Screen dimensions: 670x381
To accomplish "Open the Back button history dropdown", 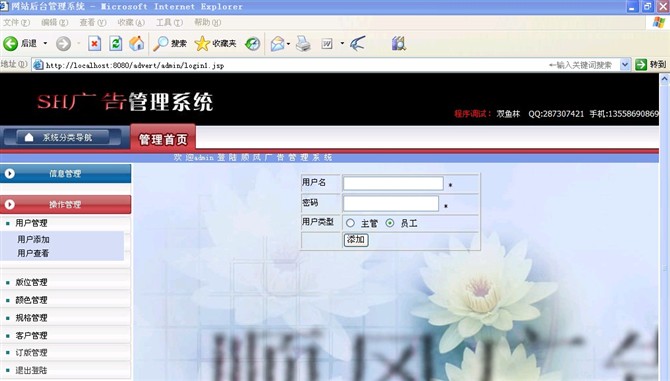I will tap(45, 43).
